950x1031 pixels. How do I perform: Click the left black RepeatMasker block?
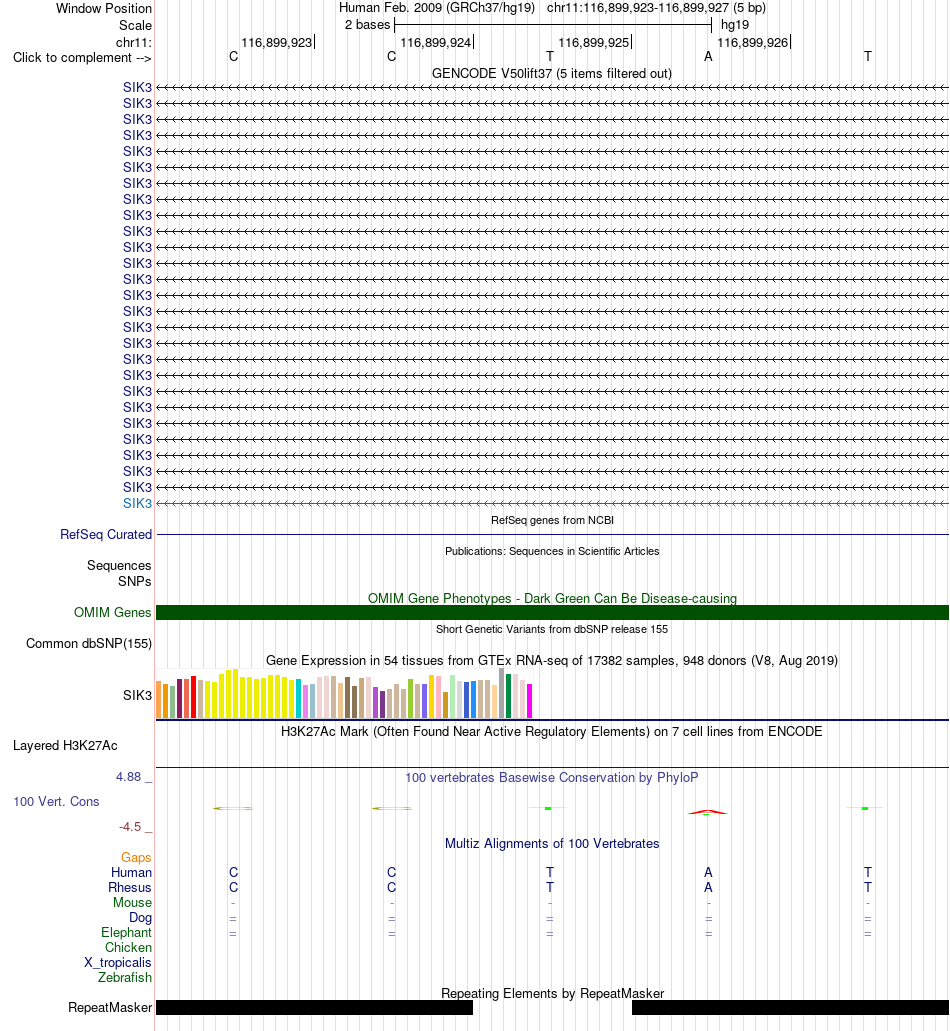314,1007
